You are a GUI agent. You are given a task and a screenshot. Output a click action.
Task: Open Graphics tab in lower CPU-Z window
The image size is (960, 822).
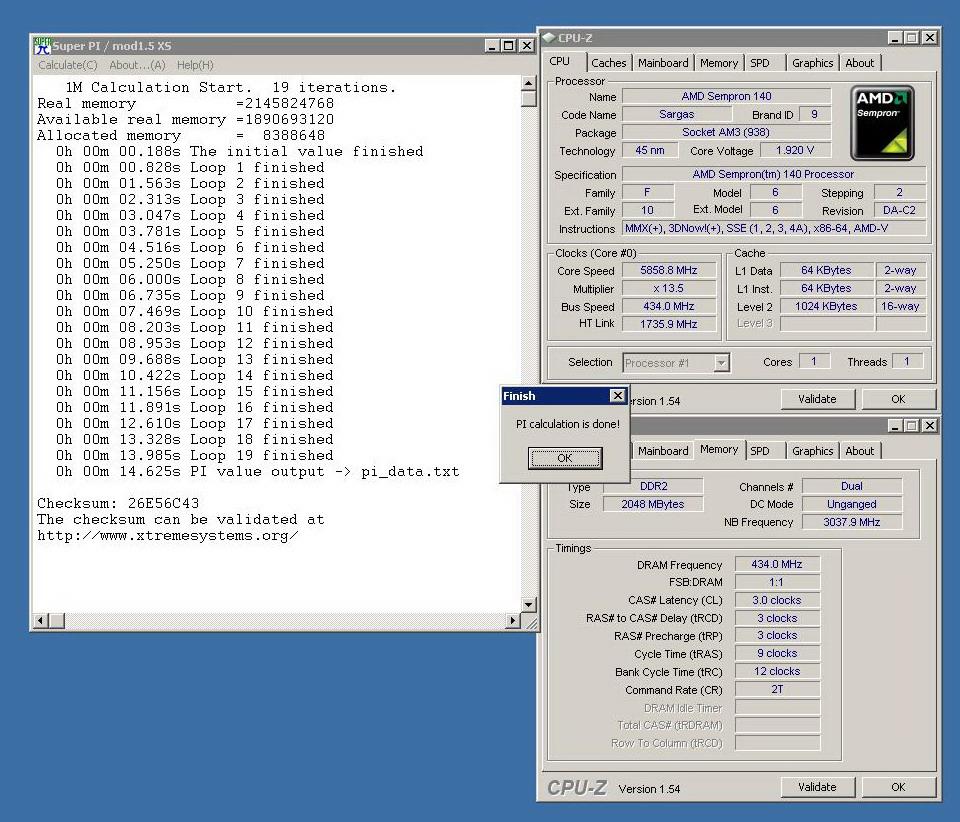pyautogui.click(x=812, y=451)
